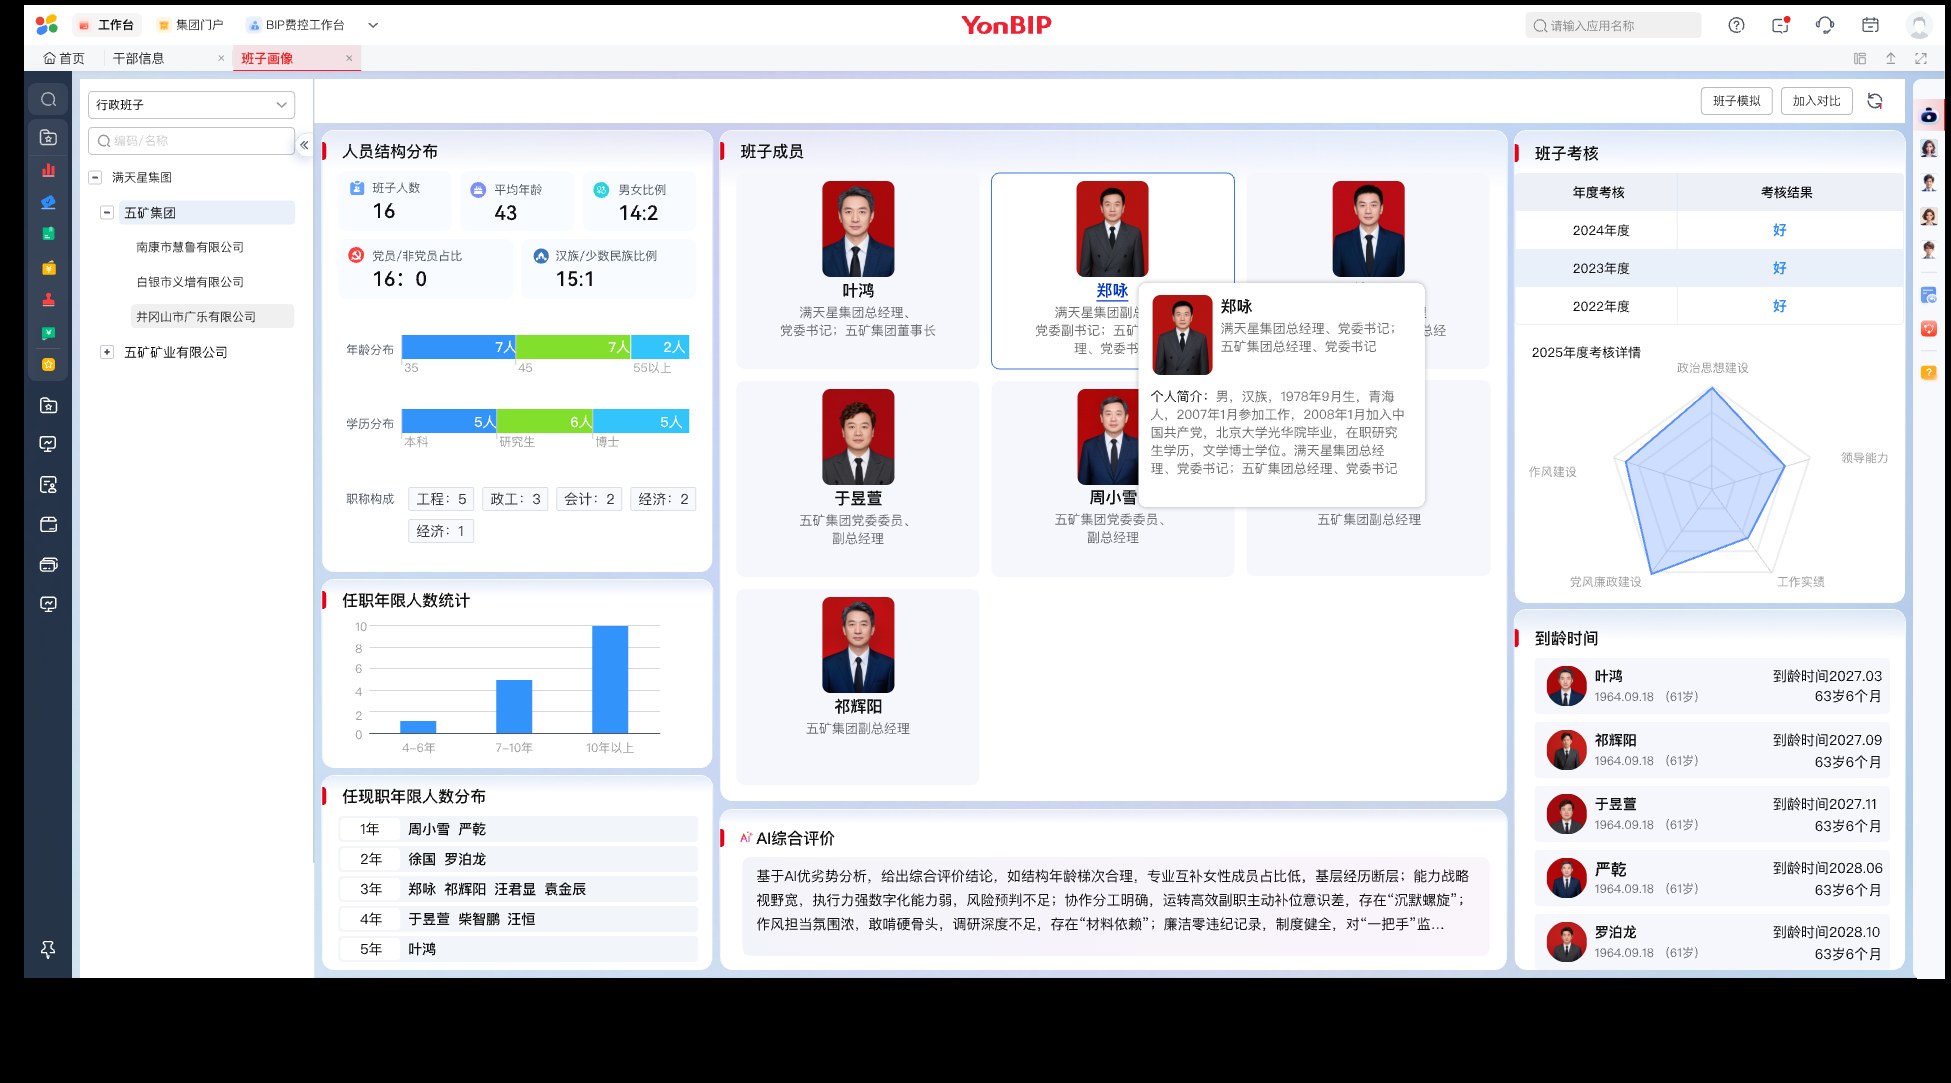Click the 编码/名称 search field

click(x=191, y=141)
